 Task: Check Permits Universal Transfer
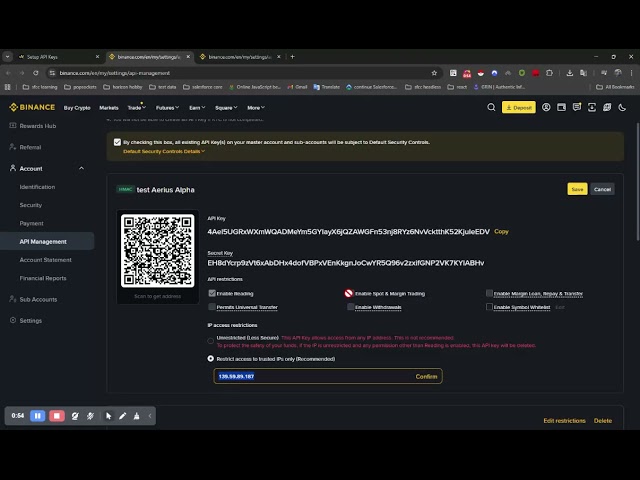click(212, 307)
